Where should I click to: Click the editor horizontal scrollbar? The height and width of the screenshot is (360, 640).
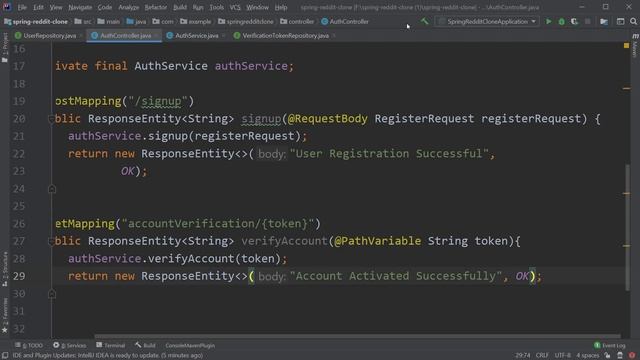click(x=357, y=336)
